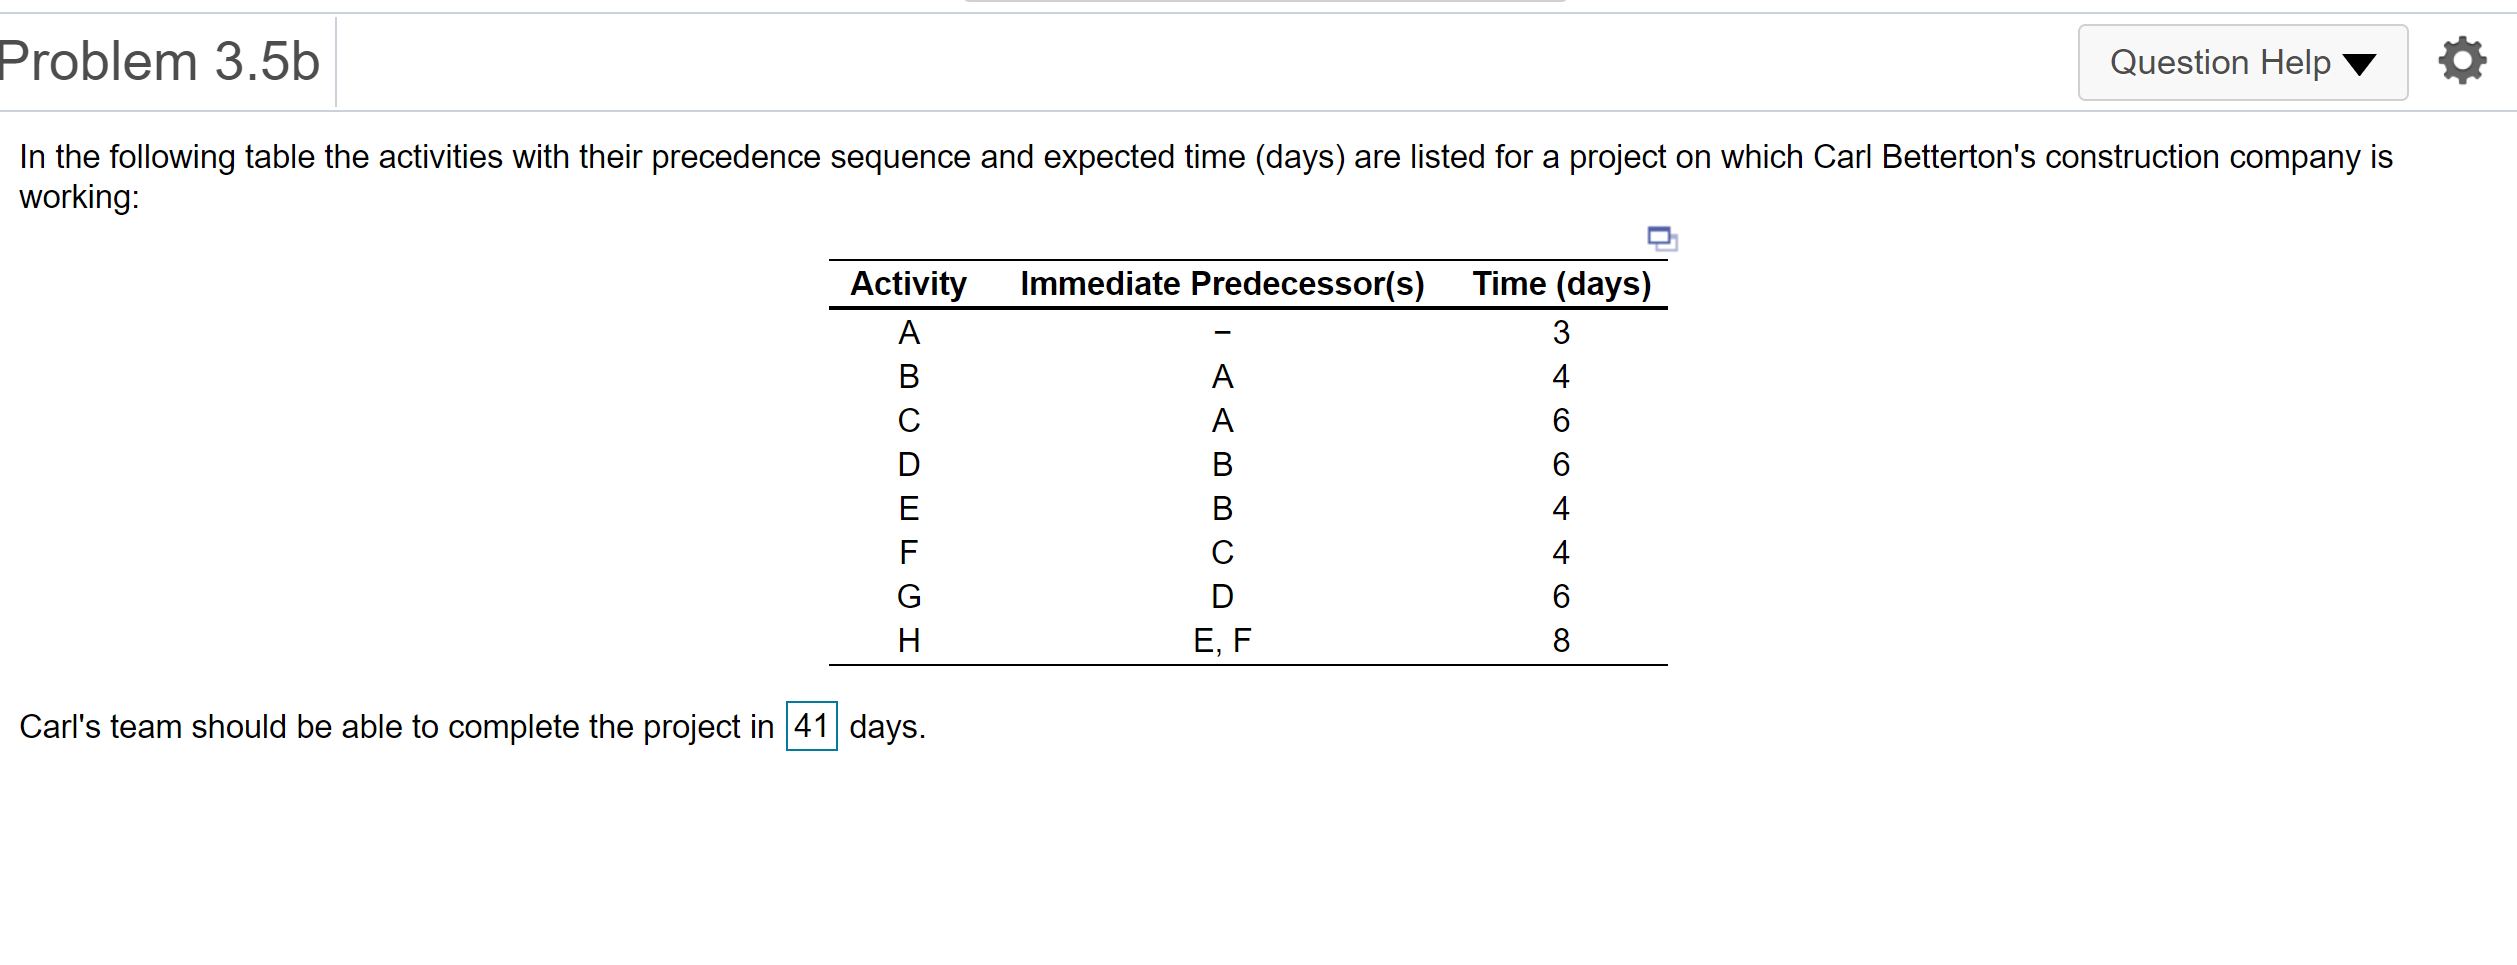Click the Immediate Predecessor(s) header
Viewport: 2517px width, 965px height.
pyautogui.click(x=1222, y=284)
